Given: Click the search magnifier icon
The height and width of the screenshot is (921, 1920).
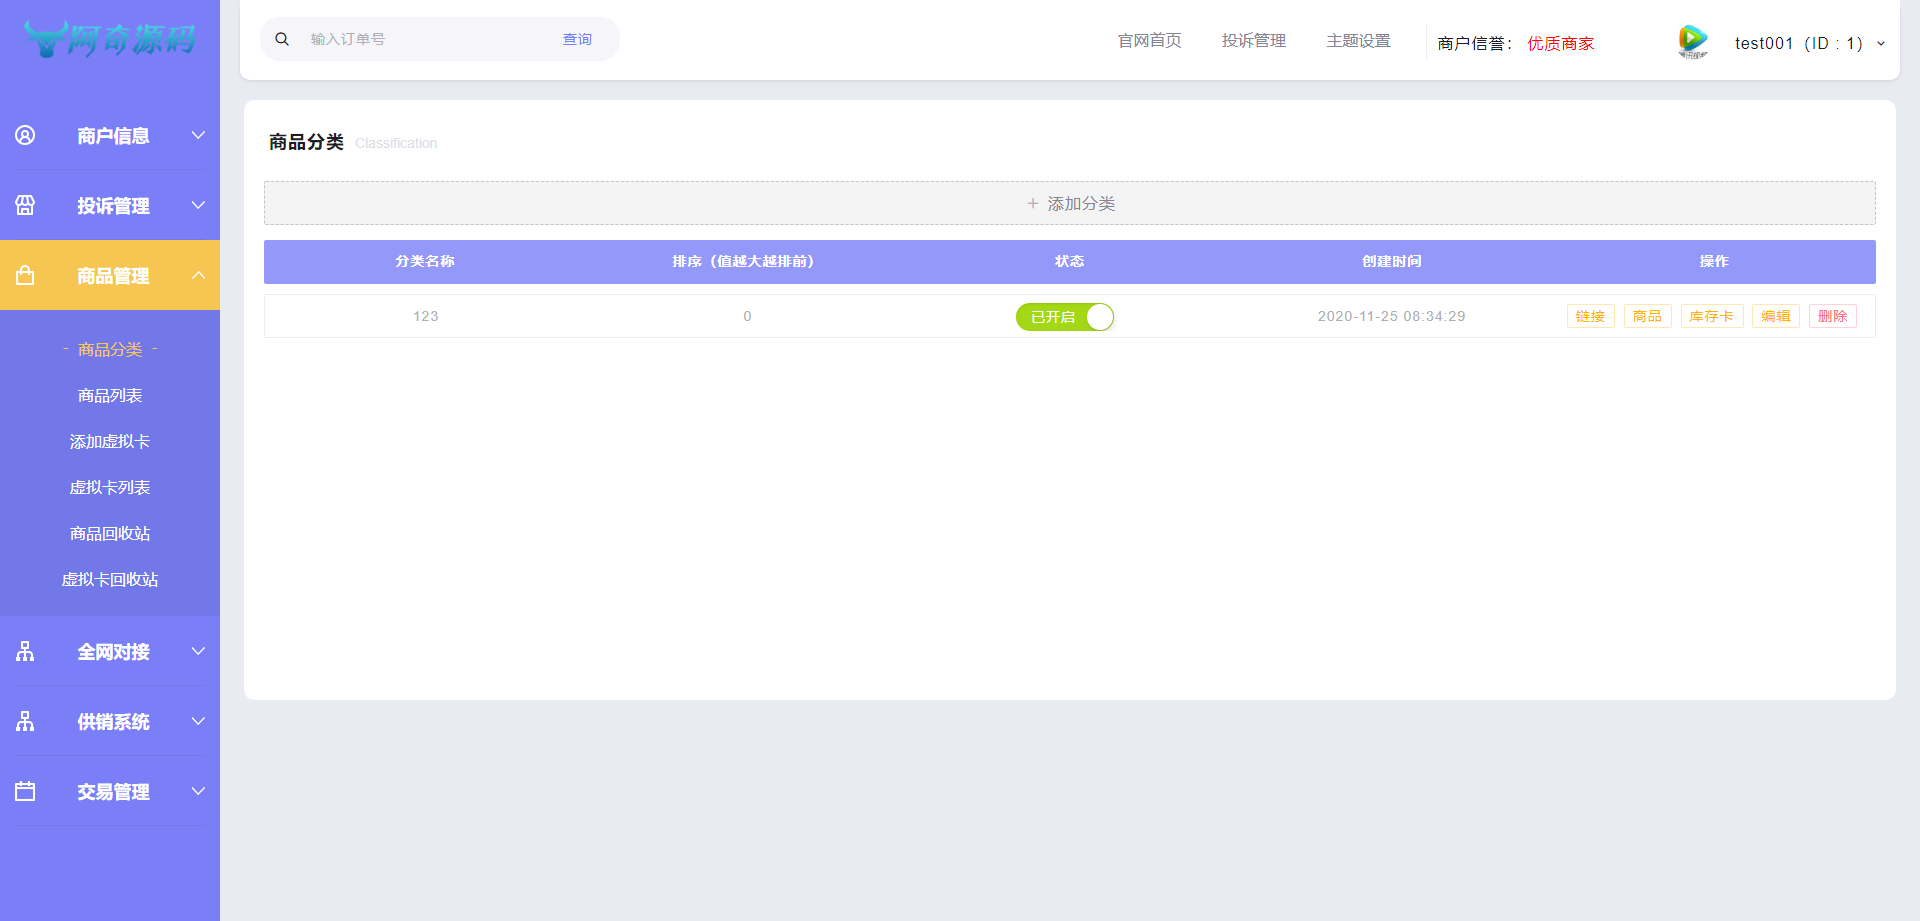Looking at the screenshot, I should [282, 39].
